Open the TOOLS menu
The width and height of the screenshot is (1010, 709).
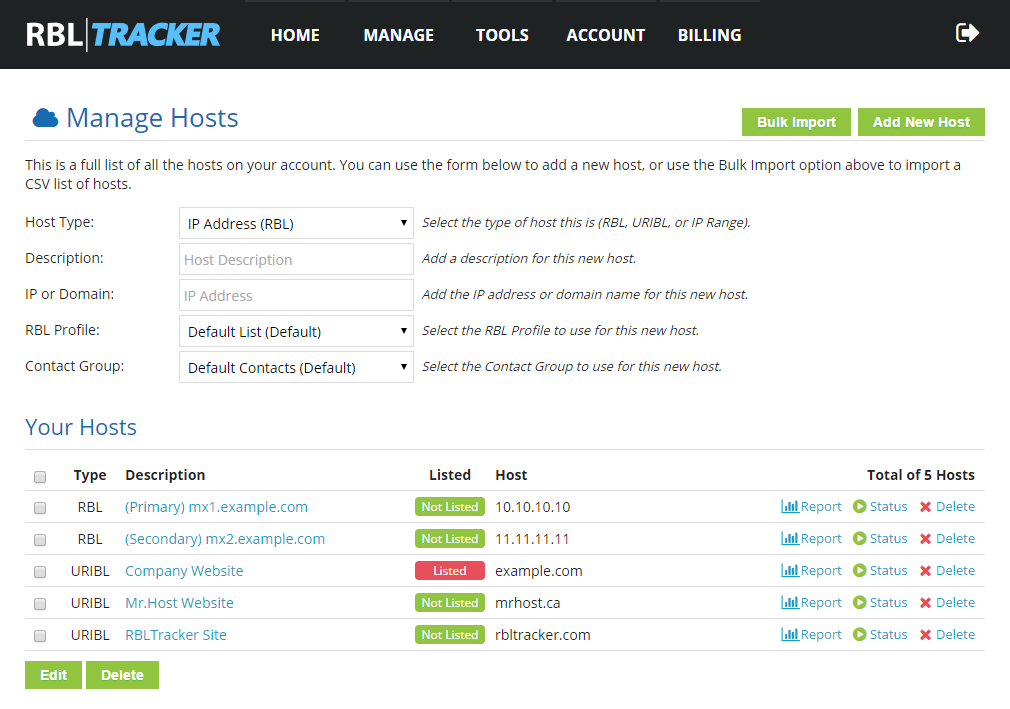[502, 35]
